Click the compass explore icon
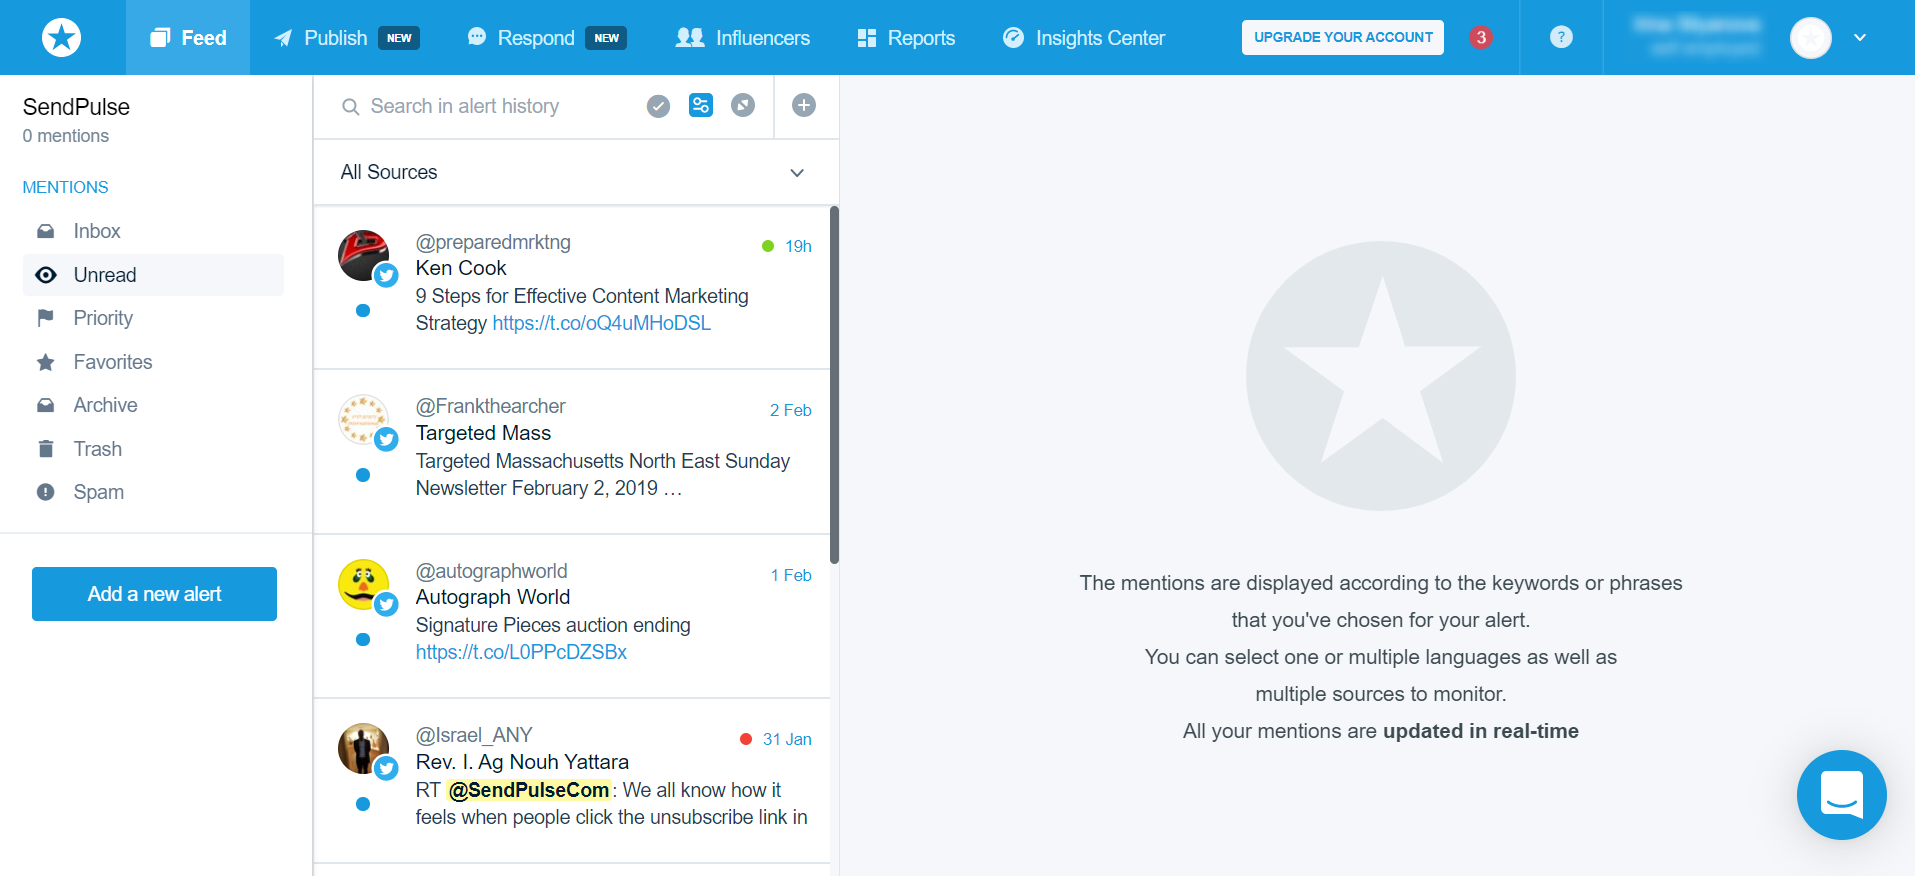The width and height of the screenshot is (1915, 876). pyautogui.click(x=743, y=105)
